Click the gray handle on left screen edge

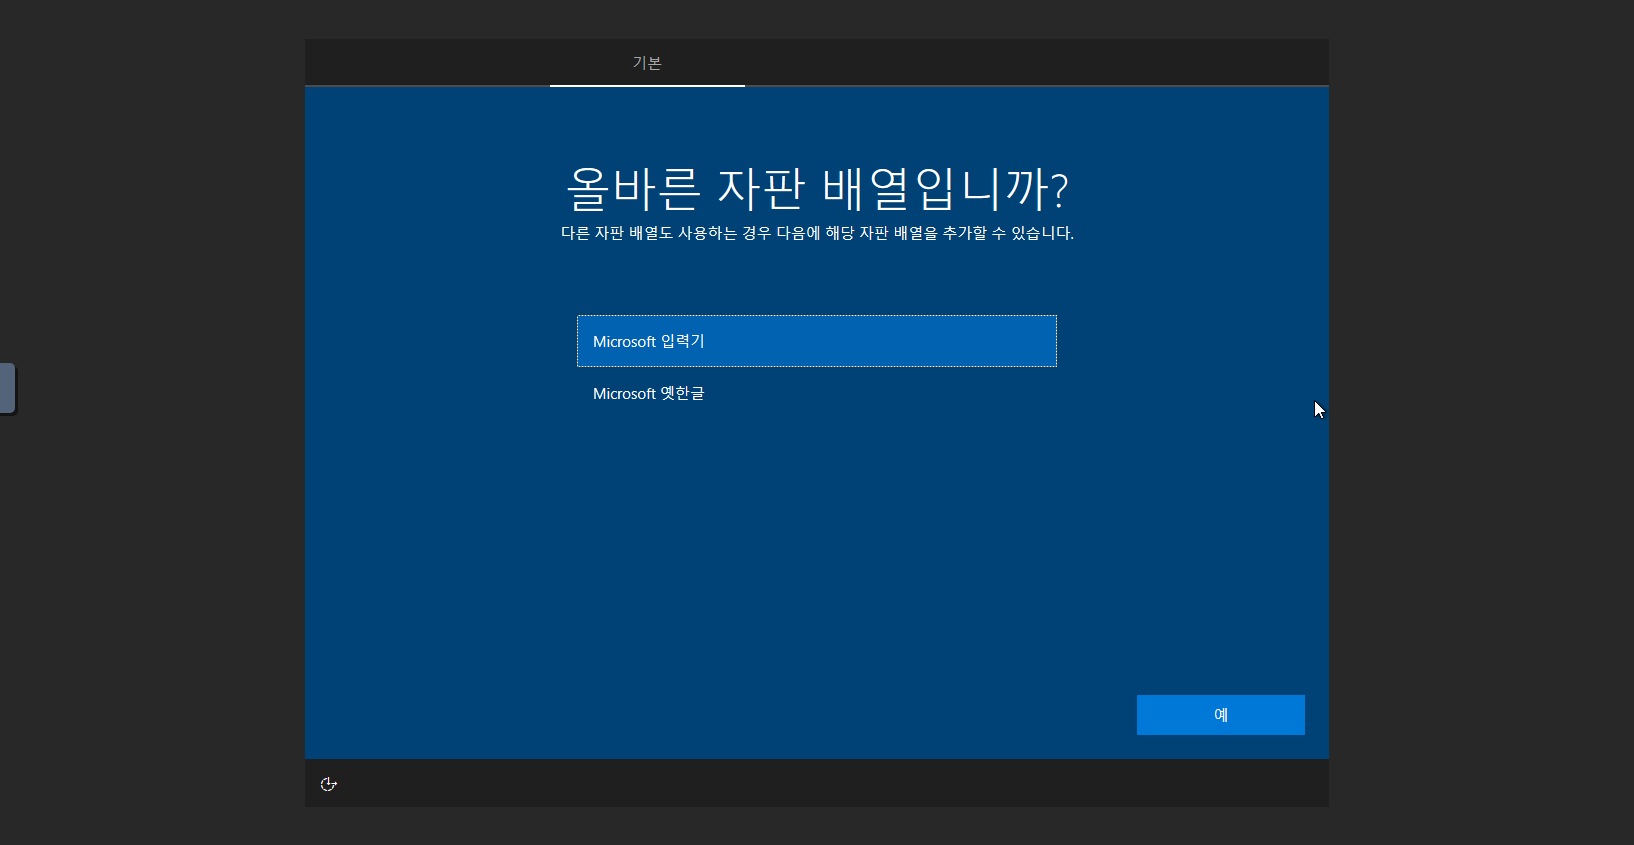click(x=8, y=388)
